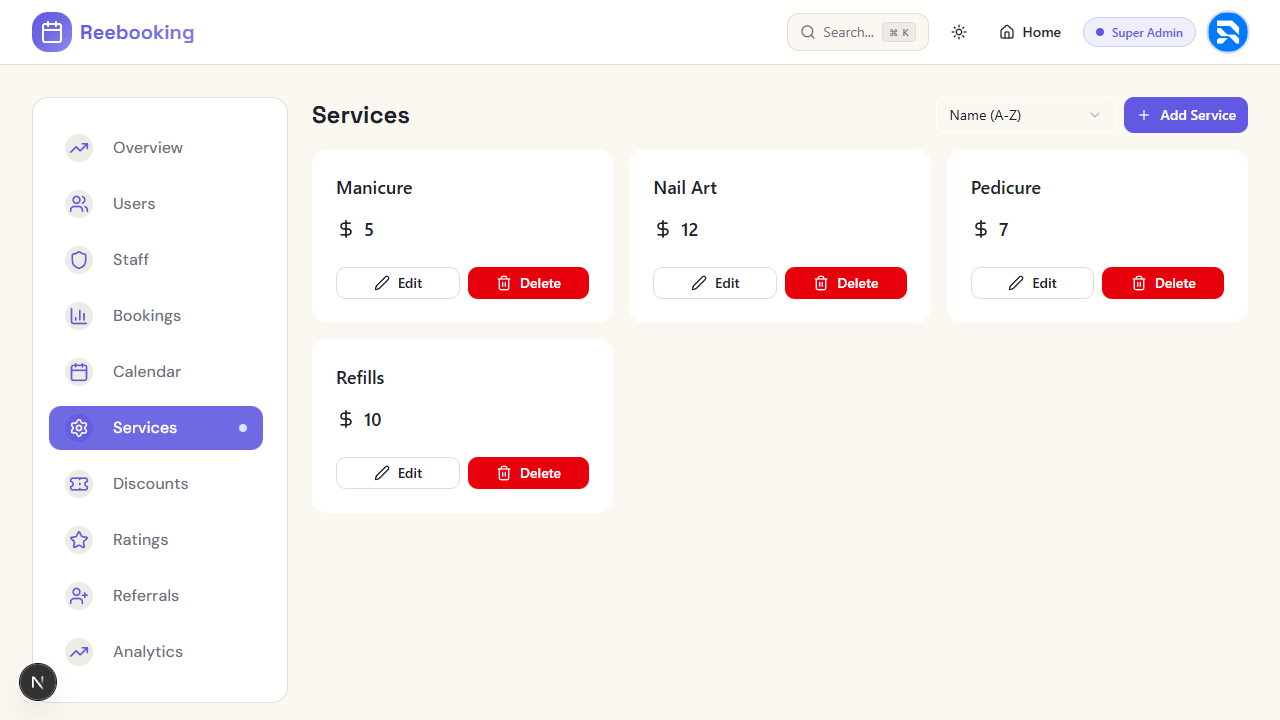This screenshot has width=1280, height=720.
Task: Edit the Pedicure service
Action: click(x=1032, y=283)
